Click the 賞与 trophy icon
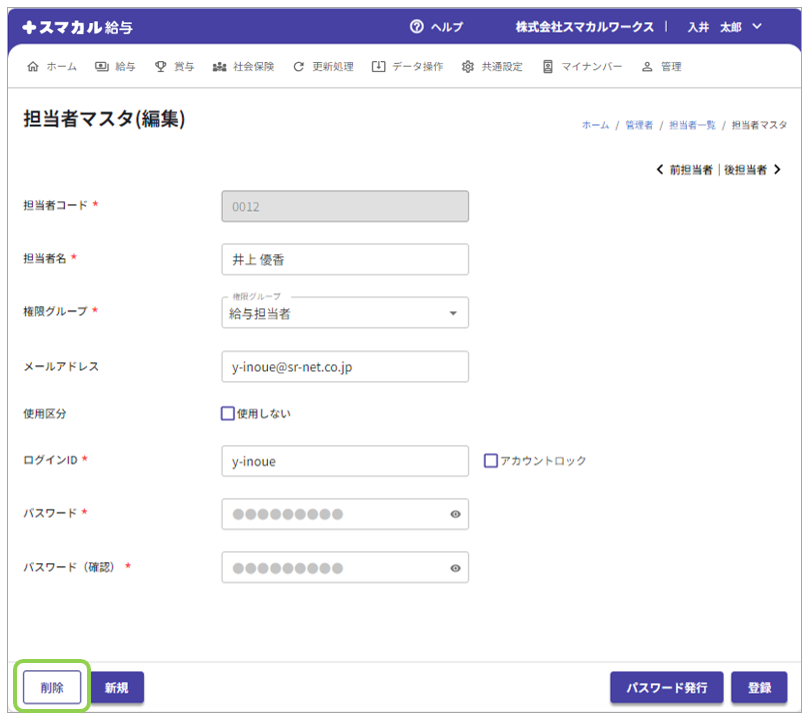The width and height of the screenshot is (808, 719). point(160,67)
